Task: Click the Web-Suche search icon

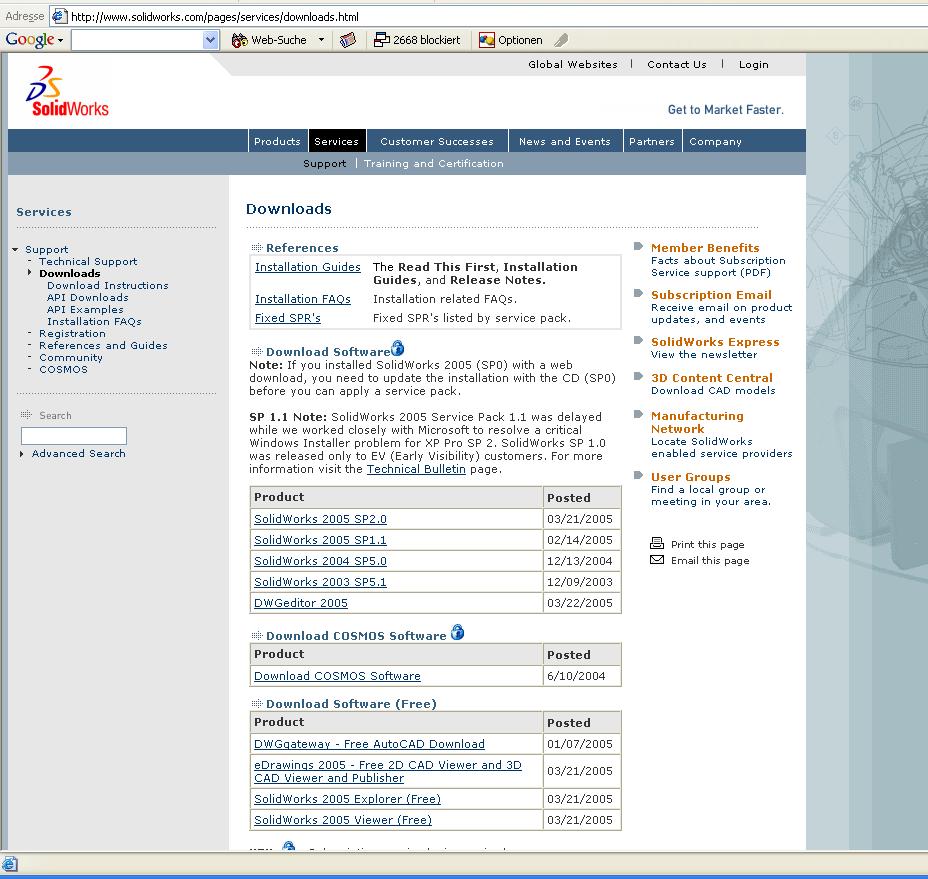Action: [x=239, y=40]
